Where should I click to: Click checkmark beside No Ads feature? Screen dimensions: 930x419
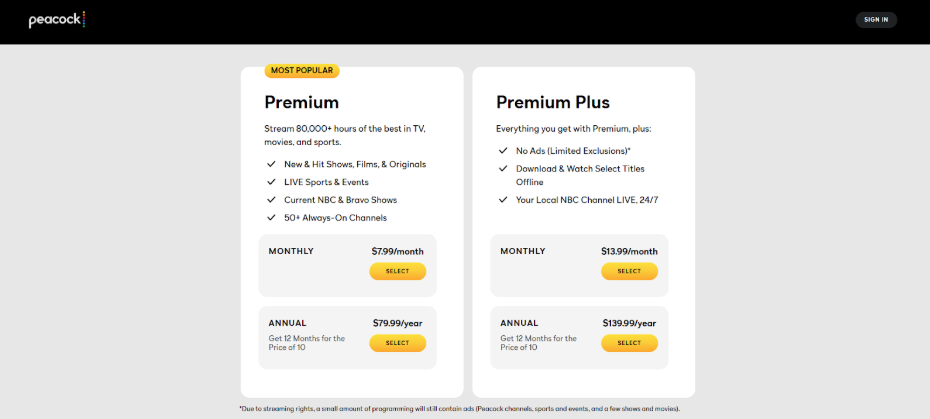click(x=503, y=151)
